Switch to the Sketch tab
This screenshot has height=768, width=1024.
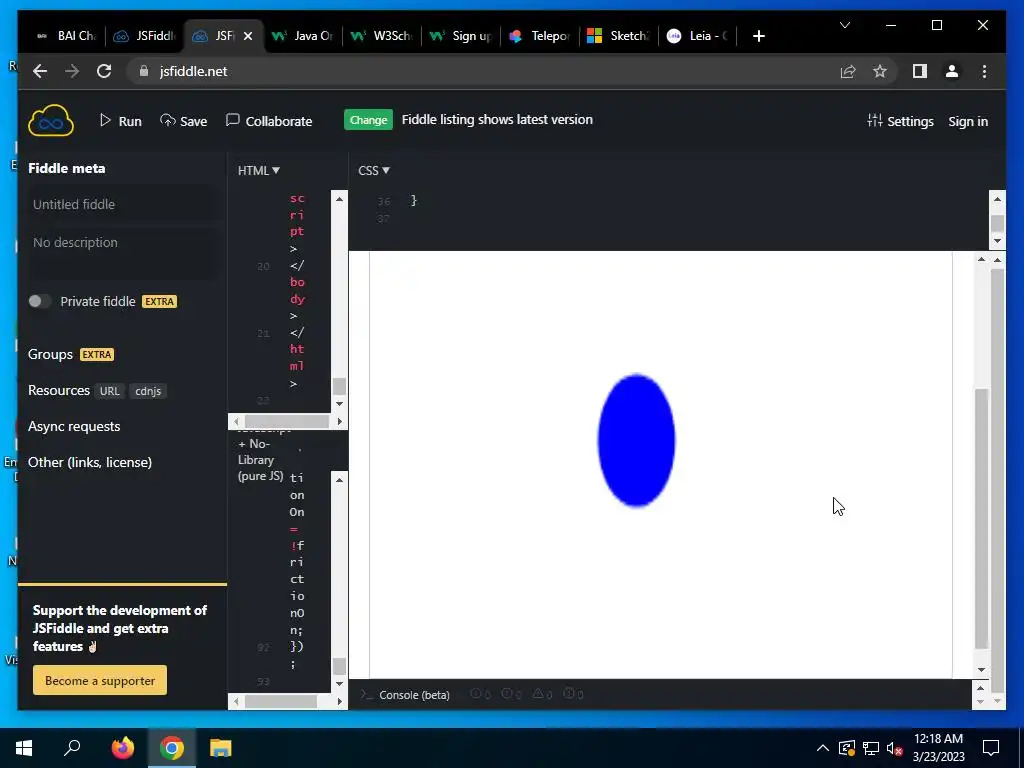tap(620, 36)
